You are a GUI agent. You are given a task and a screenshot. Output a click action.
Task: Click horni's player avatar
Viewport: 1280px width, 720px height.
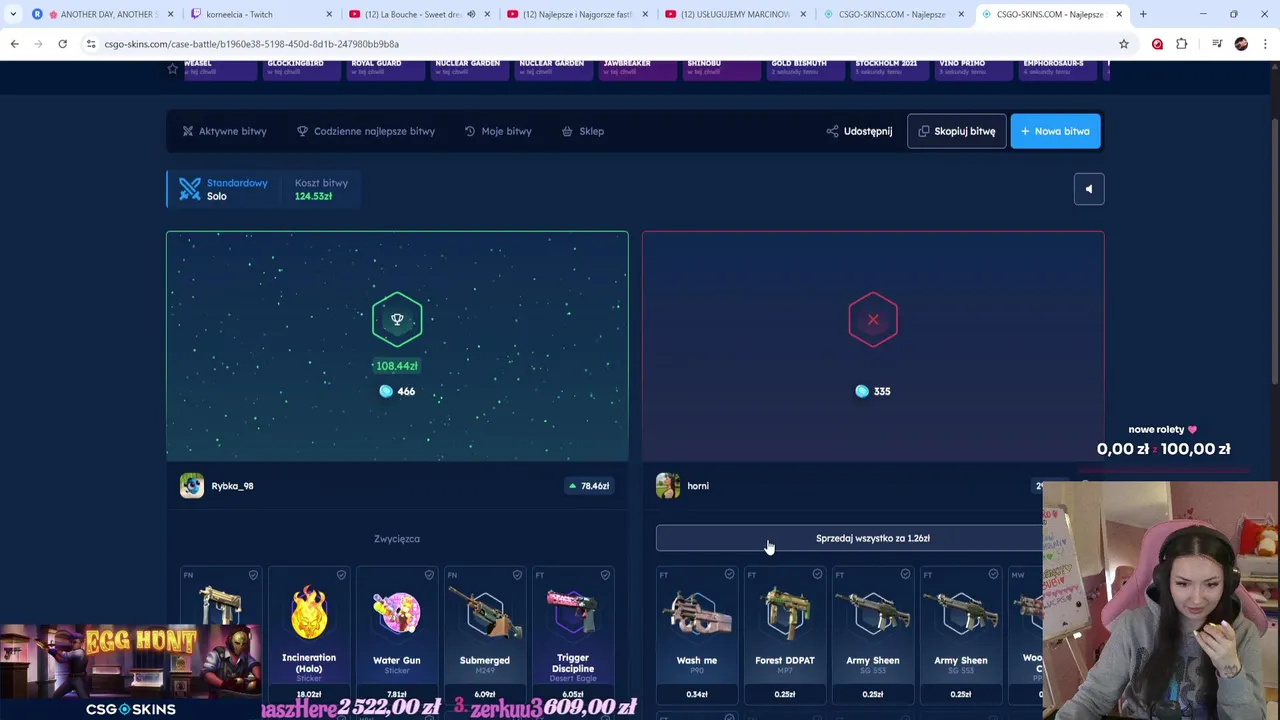coord(667,486)
